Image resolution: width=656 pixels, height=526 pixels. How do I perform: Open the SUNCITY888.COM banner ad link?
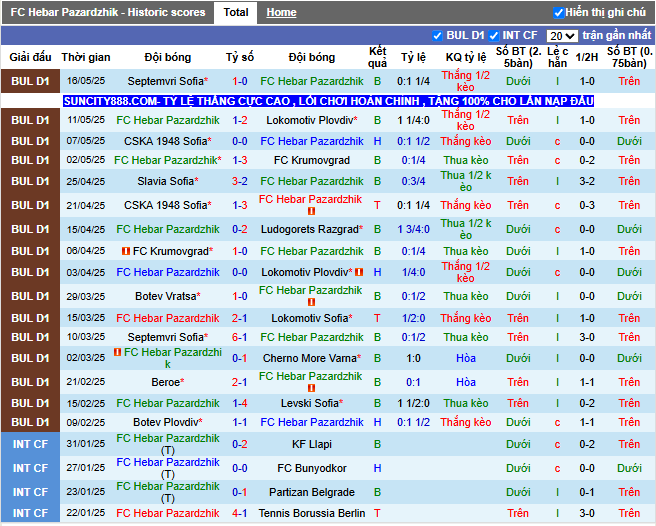pos(328,101)
